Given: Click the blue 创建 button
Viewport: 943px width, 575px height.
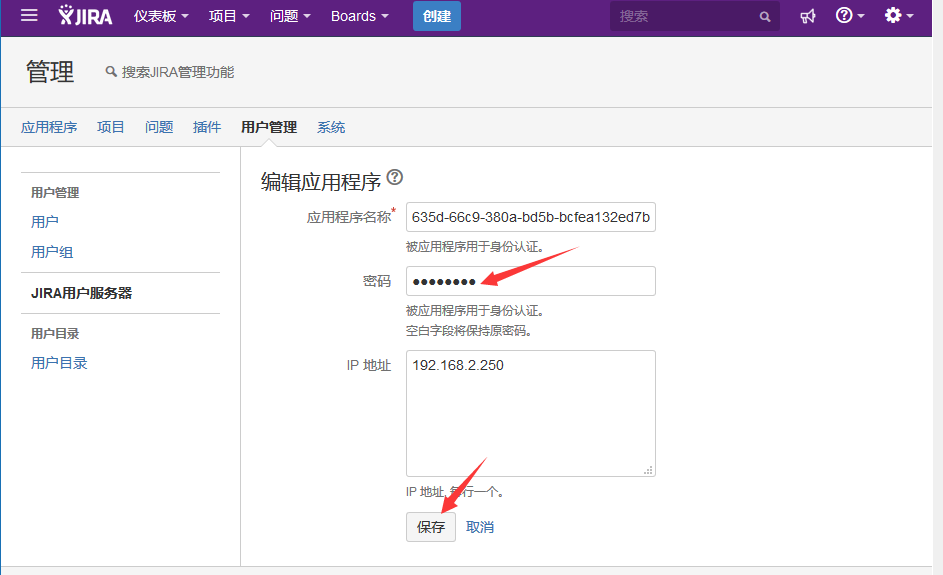Looking at the screenshot, I should 437,16.
